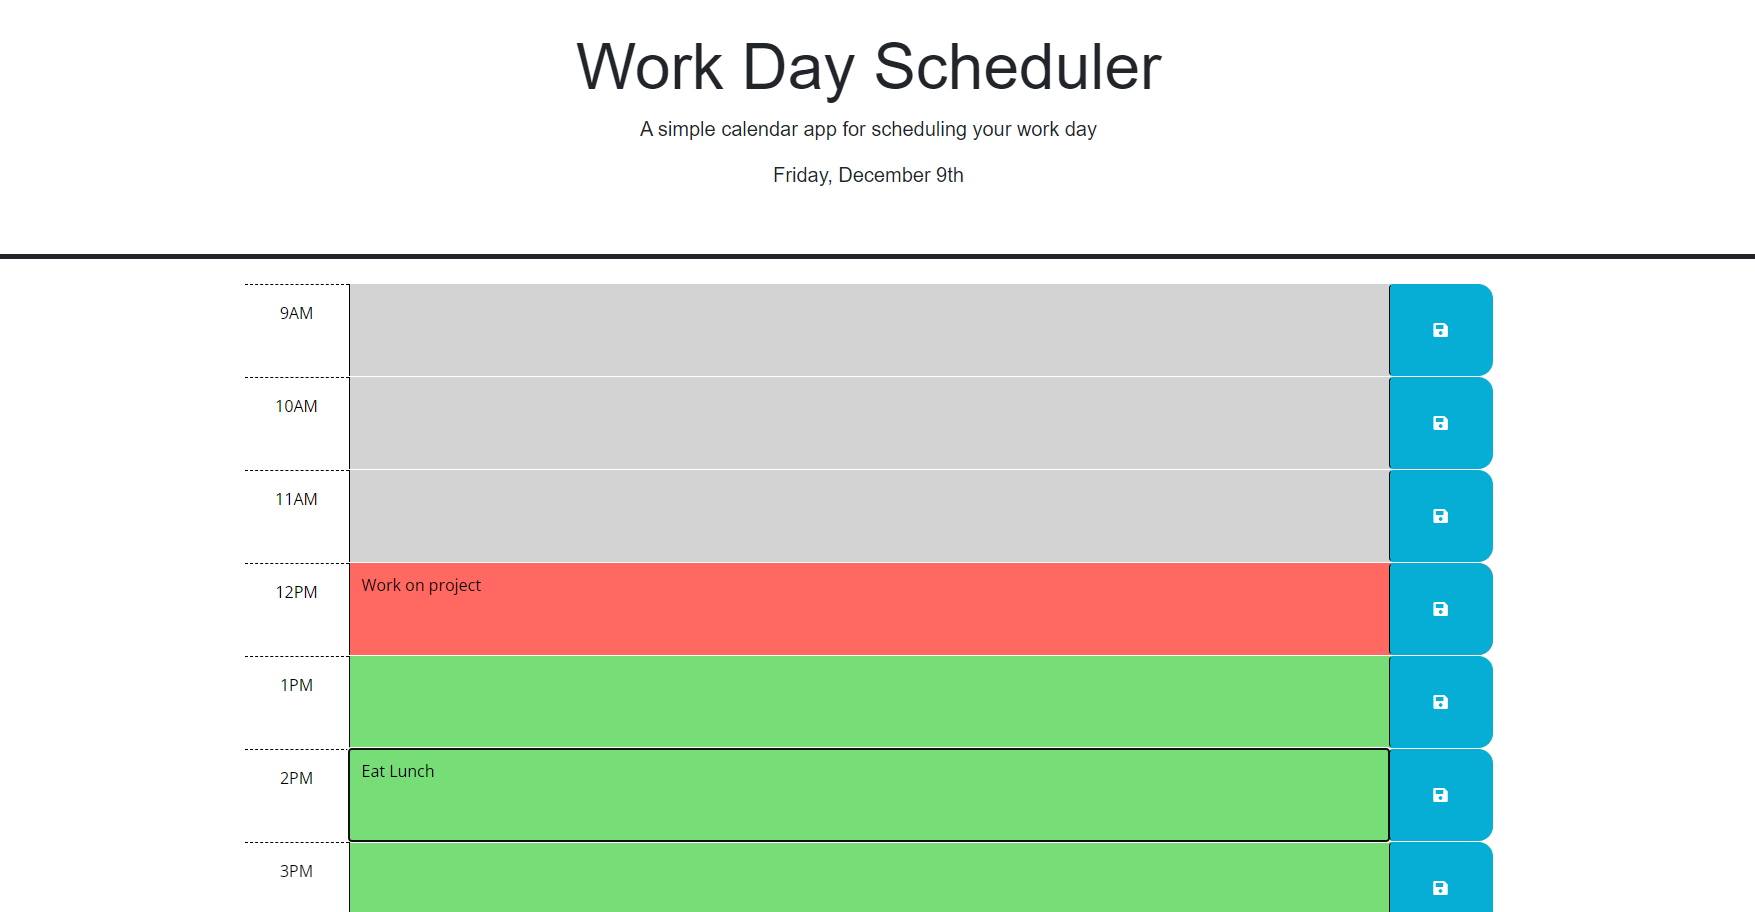The width and height of the screenshot is (1755, 912).
Task: Click the save icon for the 1PM row
Action: click(1440, 701)
